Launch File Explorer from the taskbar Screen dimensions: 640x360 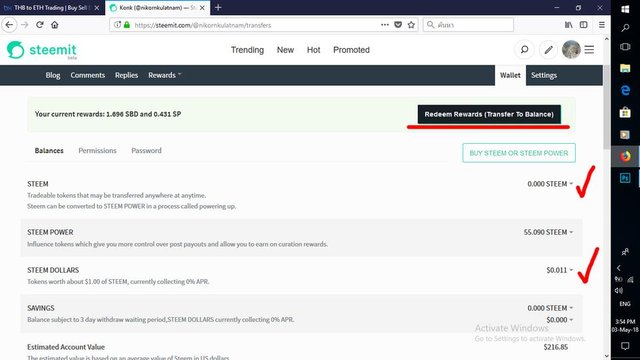625,68
